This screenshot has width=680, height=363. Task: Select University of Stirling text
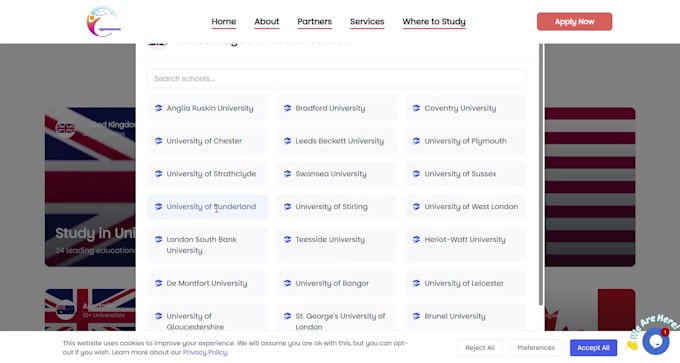point(331,207)
